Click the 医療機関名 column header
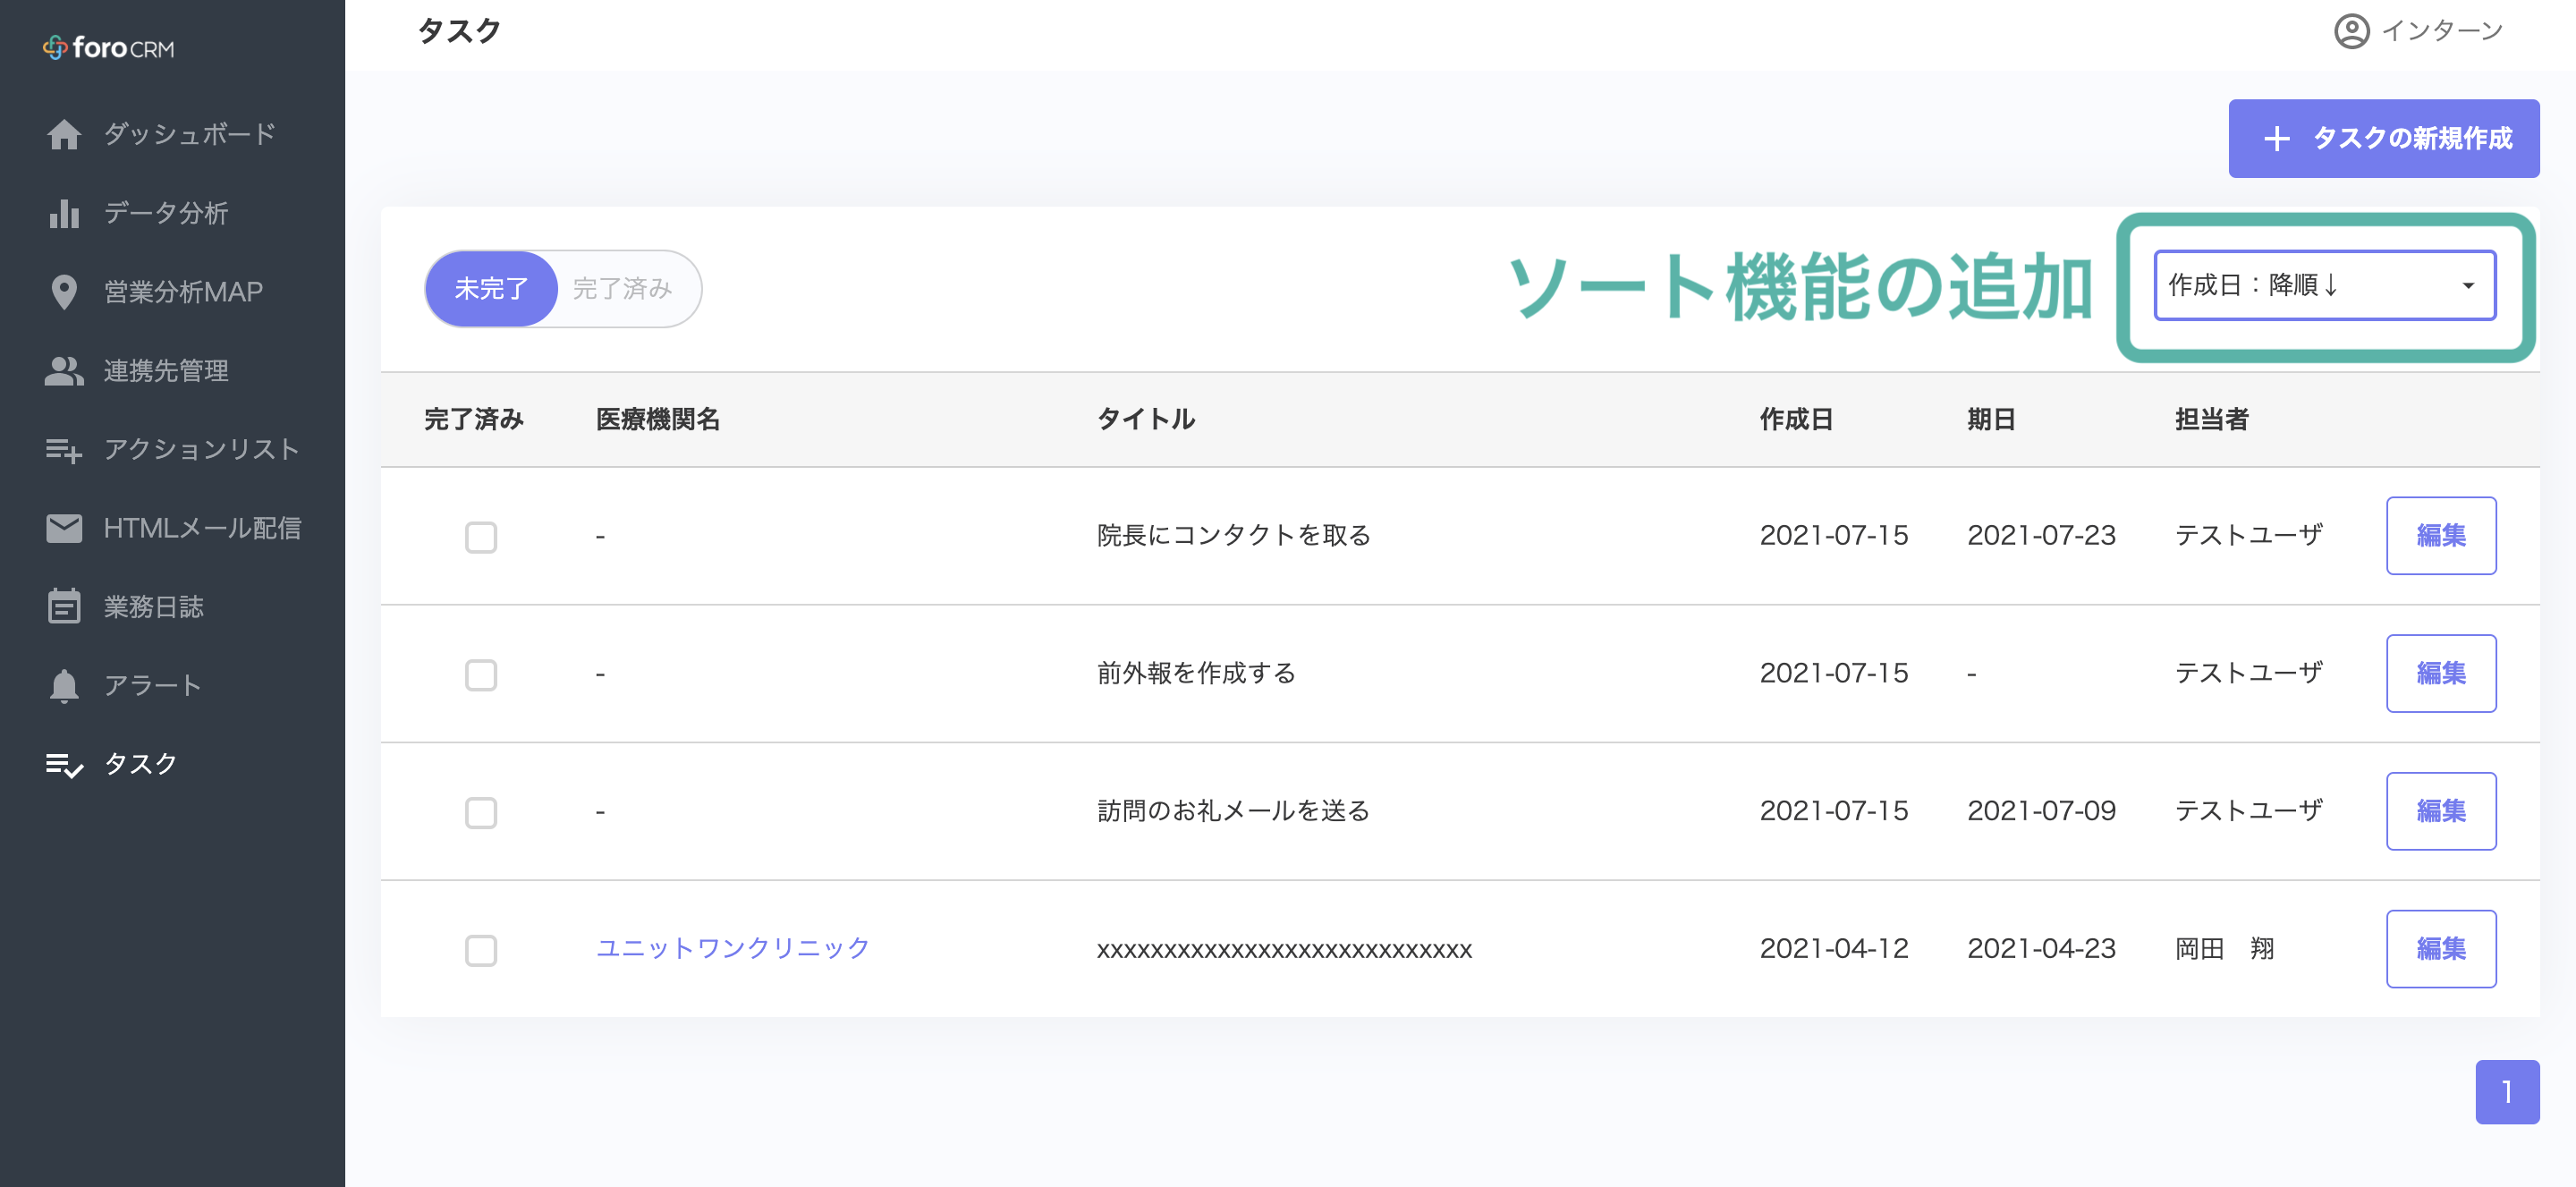2576x1187 pixels. point(658,419)
